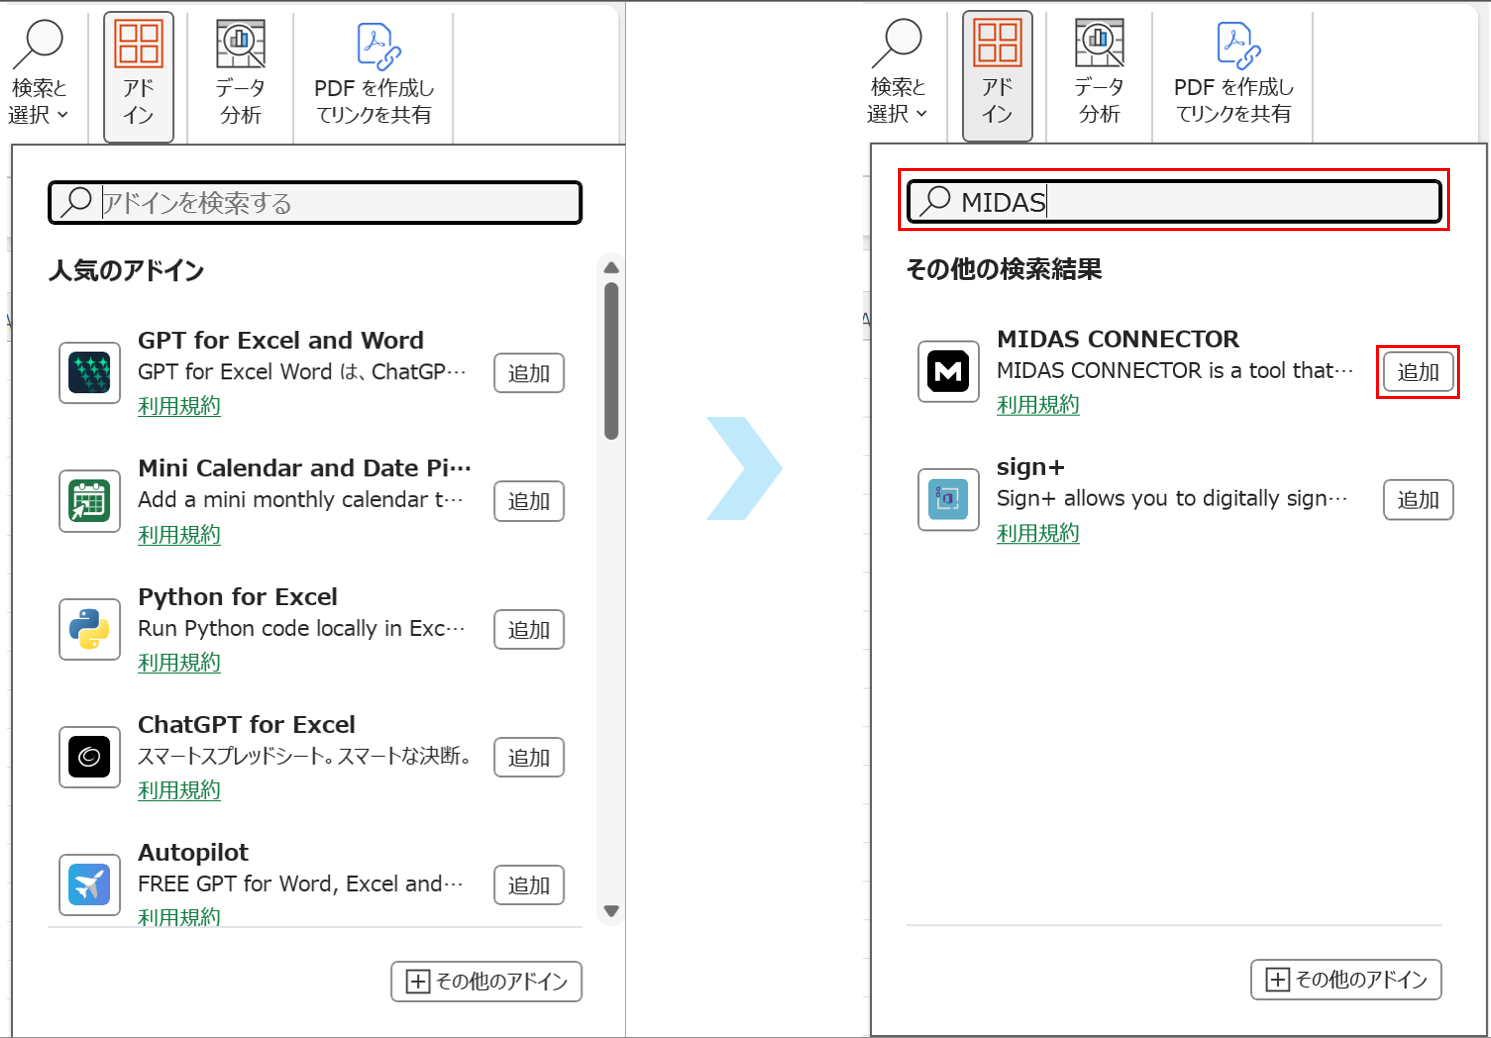Add GPT for Excel and Word add-in
This screenshot has height=1038, width=1491.
529,373
